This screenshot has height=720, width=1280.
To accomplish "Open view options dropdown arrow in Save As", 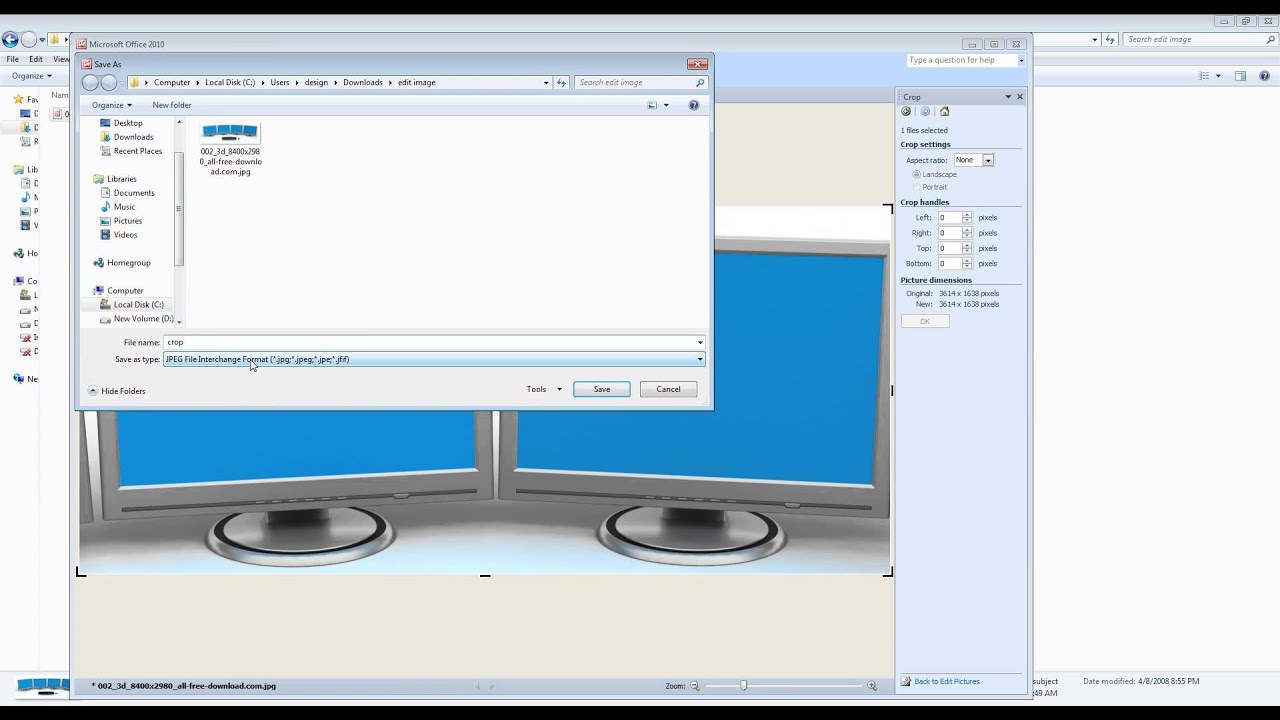I will [666, 105].
